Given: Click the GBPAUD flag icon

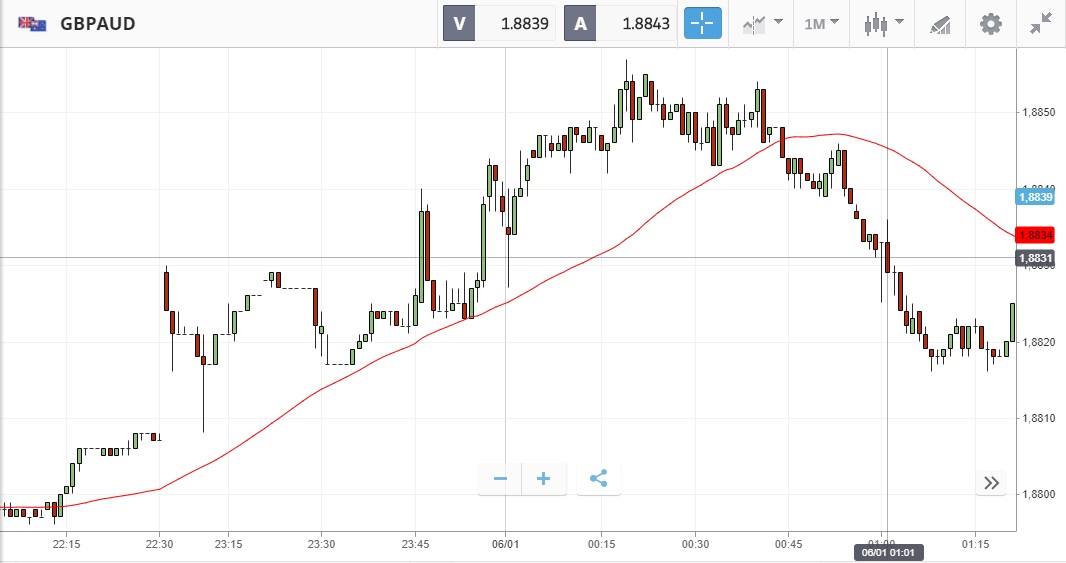Looking at the screenshot, I should click(32, 23).
